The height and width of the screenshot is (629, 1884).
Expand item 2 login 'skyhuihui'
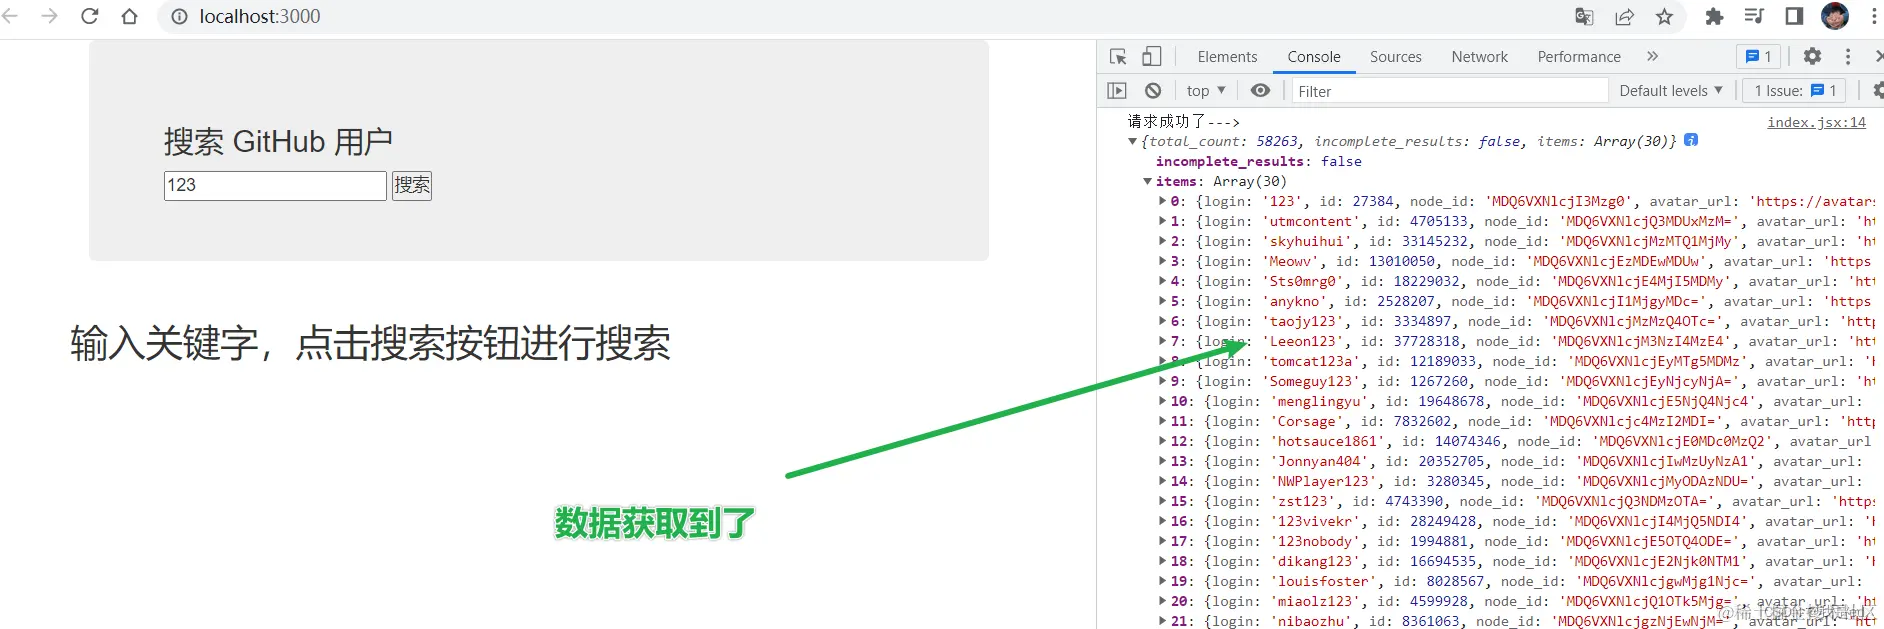coord(1162,241)
